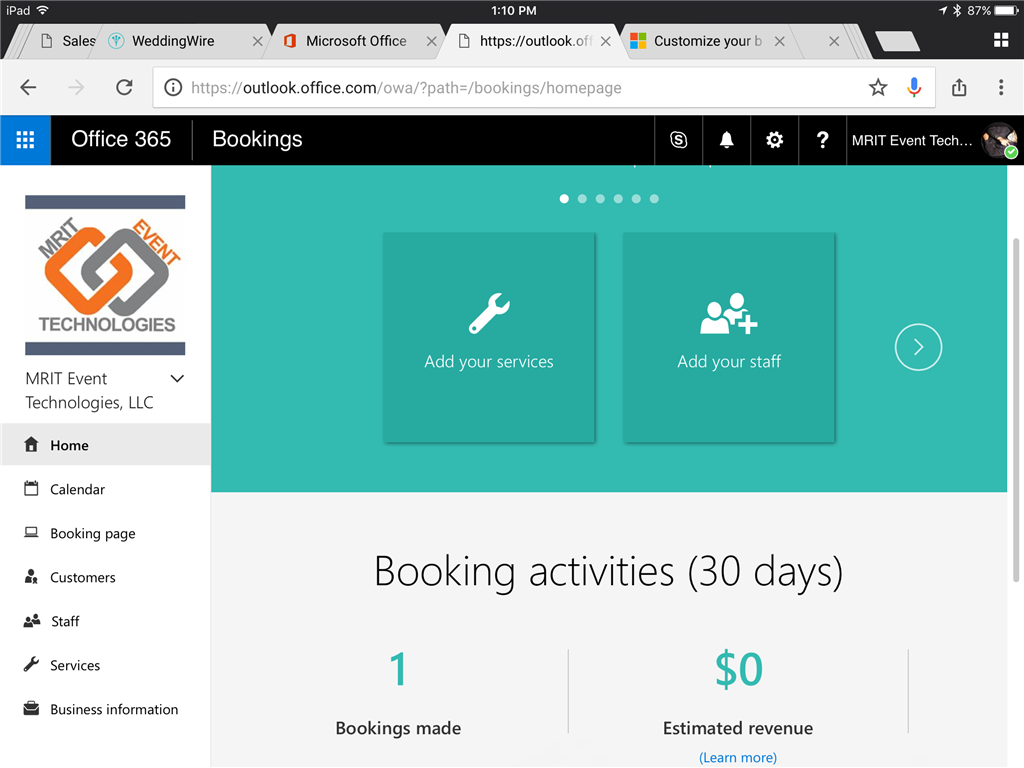Open the notifications bell
The image size is (1024, 768).
tap(726, 140)
